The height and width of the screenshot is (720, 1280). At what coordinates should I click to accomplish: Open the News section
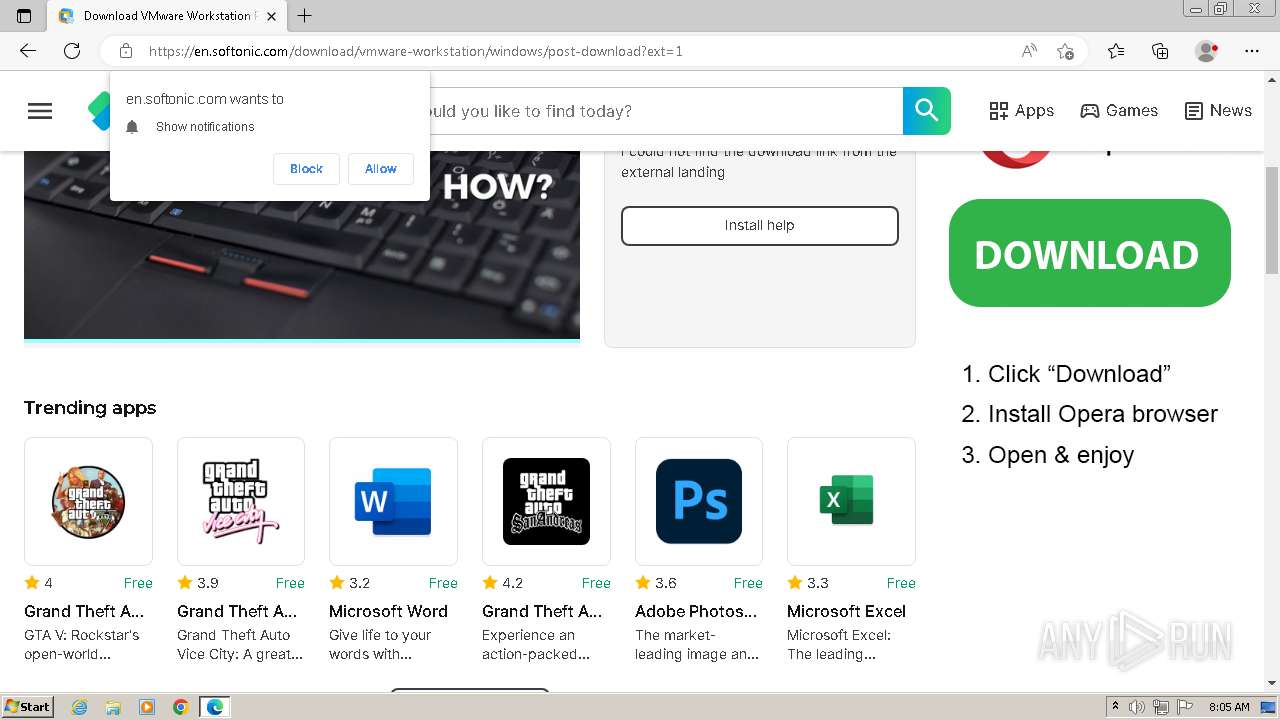[x=1218, y=111]
